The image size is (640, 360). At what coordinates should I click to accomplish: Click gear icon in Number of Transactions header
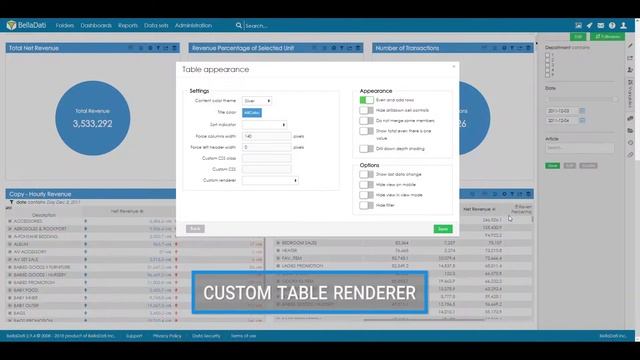click(504, 48)
